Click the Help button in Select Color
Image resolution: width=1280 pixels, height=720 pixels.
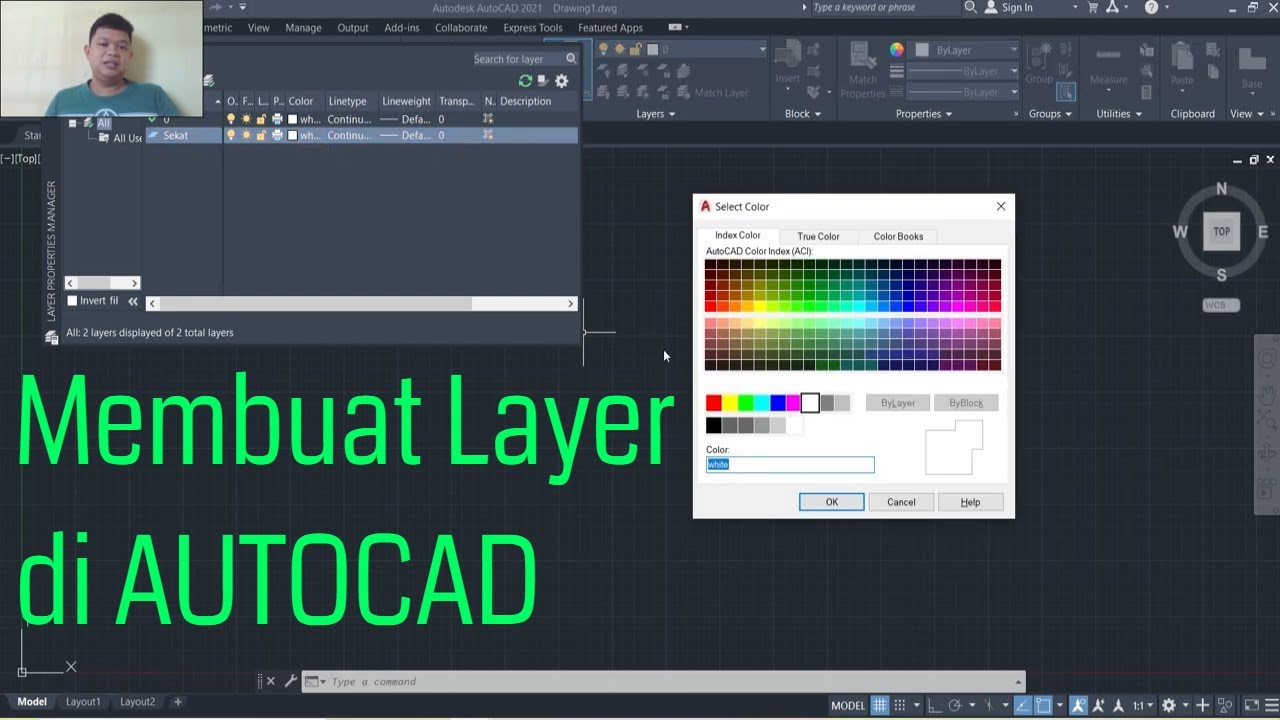(970, 502)
